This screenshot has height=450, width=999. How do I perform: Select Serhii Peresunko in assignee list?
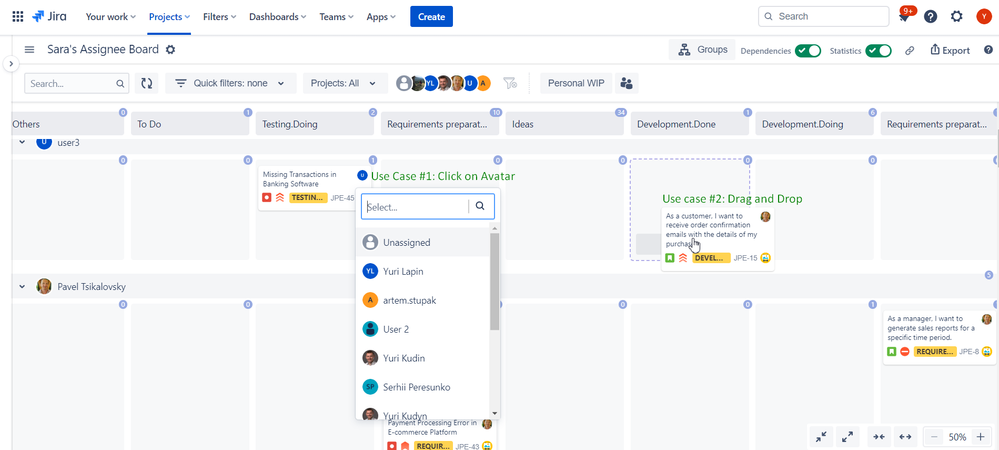coord(422,386)
